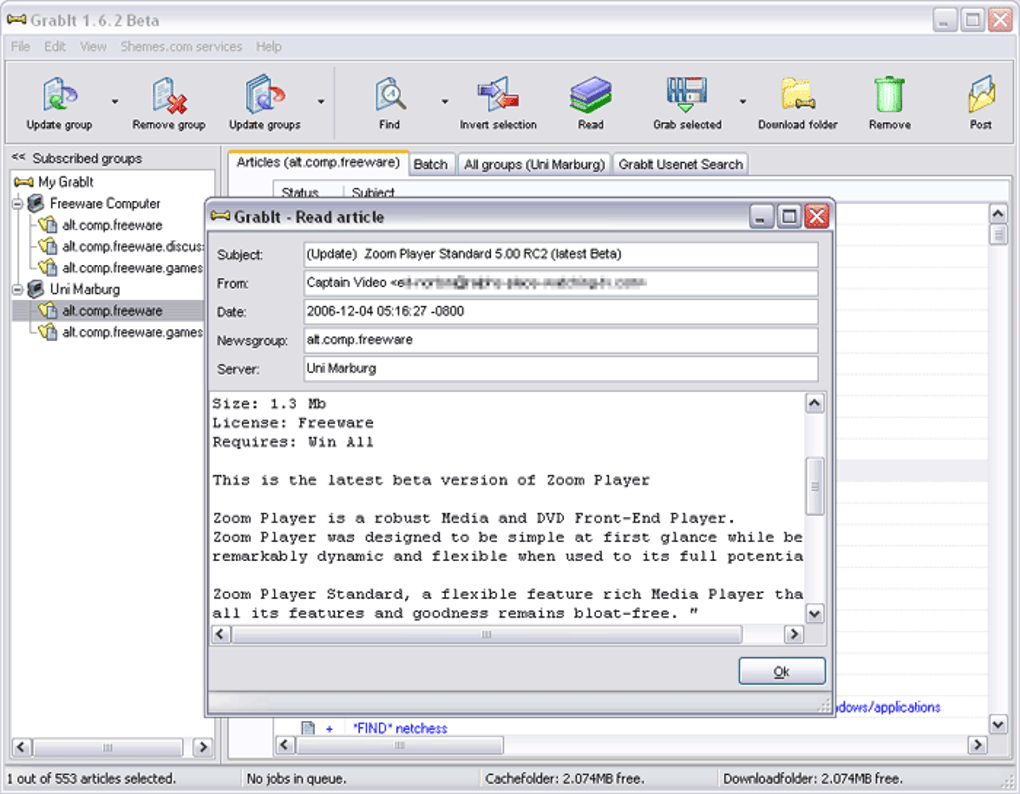The width and height of the screenshot is (1020, 794).
Task: Click the Remove group toolbar icon
Action: click(169, 95)
